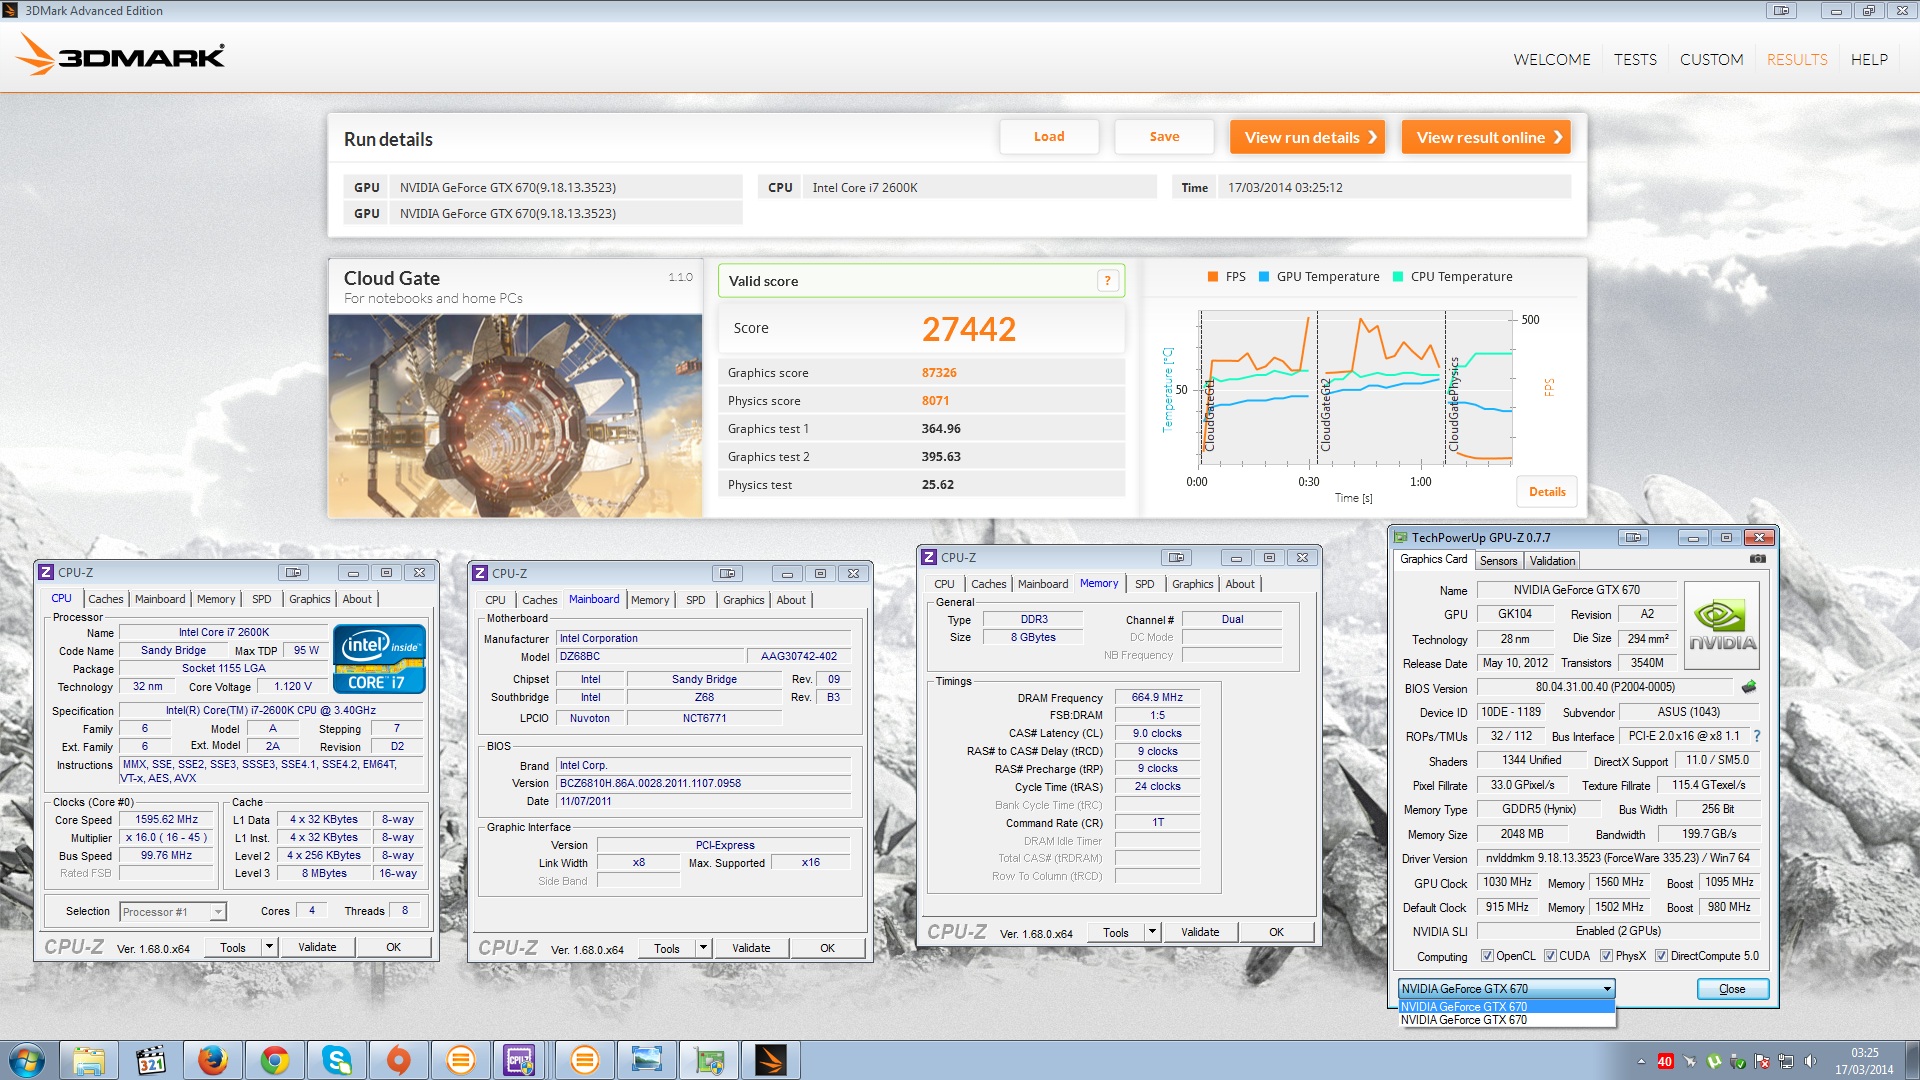Image resolution: width=1920 pixels, height=1080 pixels.
Task: Open the chart Details button
Action: (1547, 491)
